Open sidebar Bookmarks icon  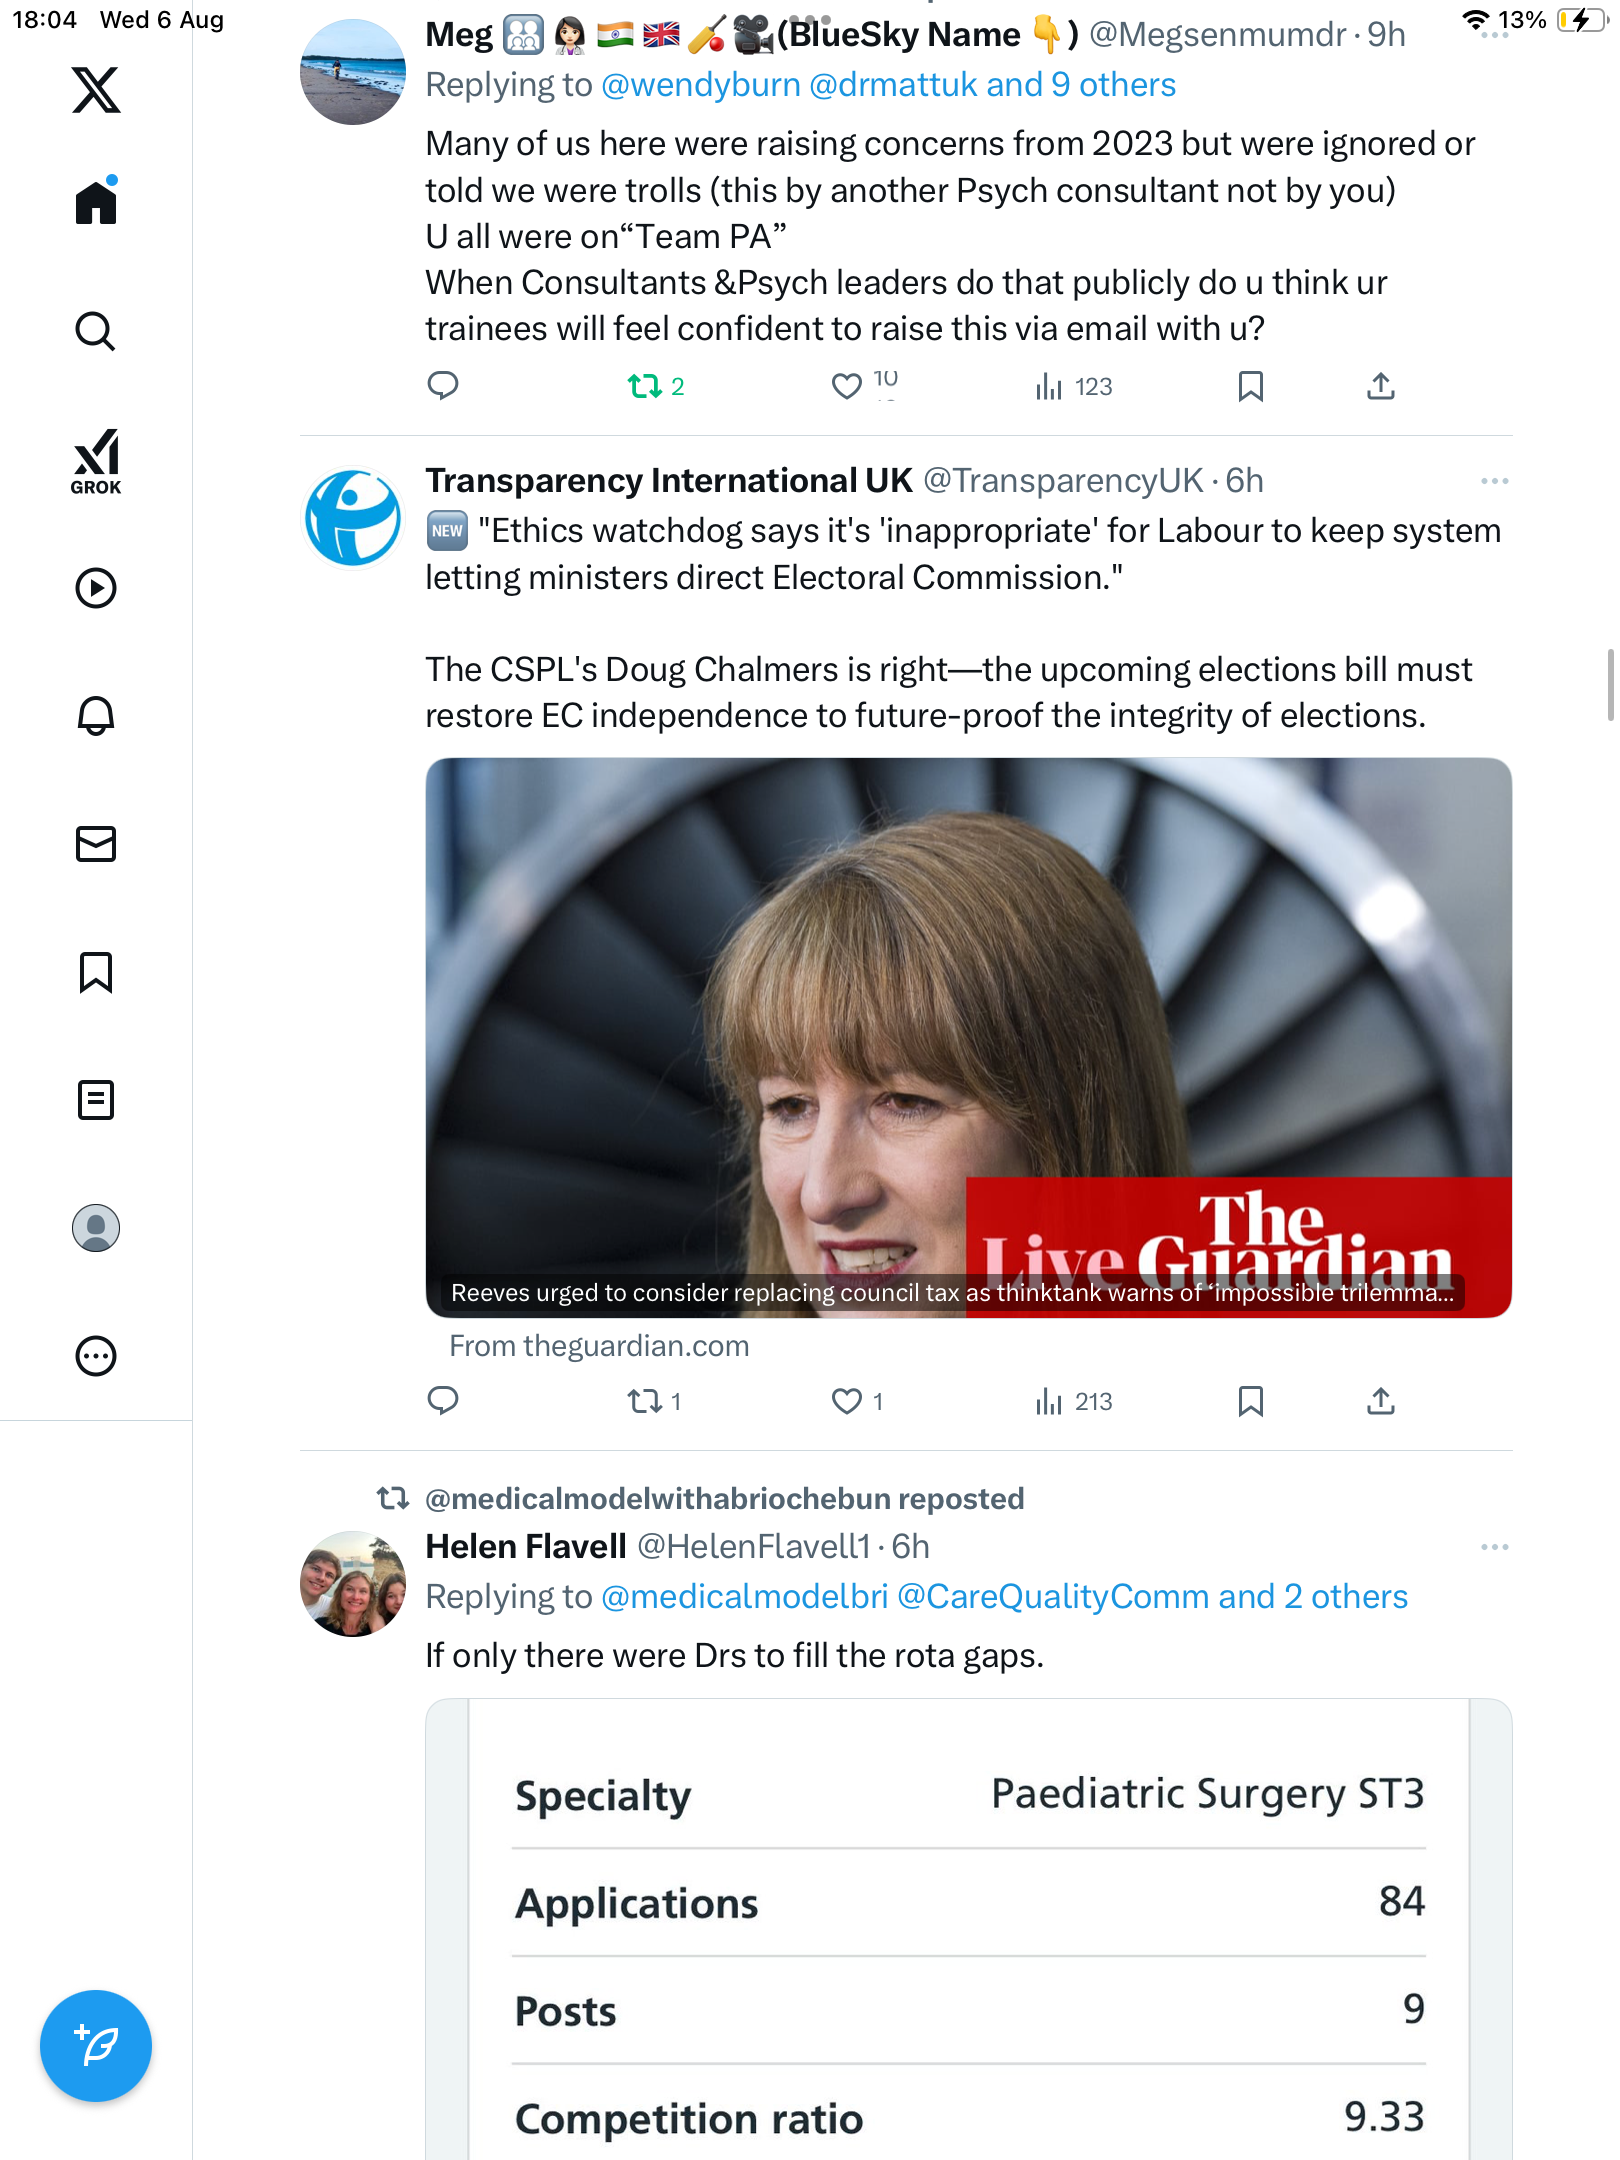coord(96,972)
